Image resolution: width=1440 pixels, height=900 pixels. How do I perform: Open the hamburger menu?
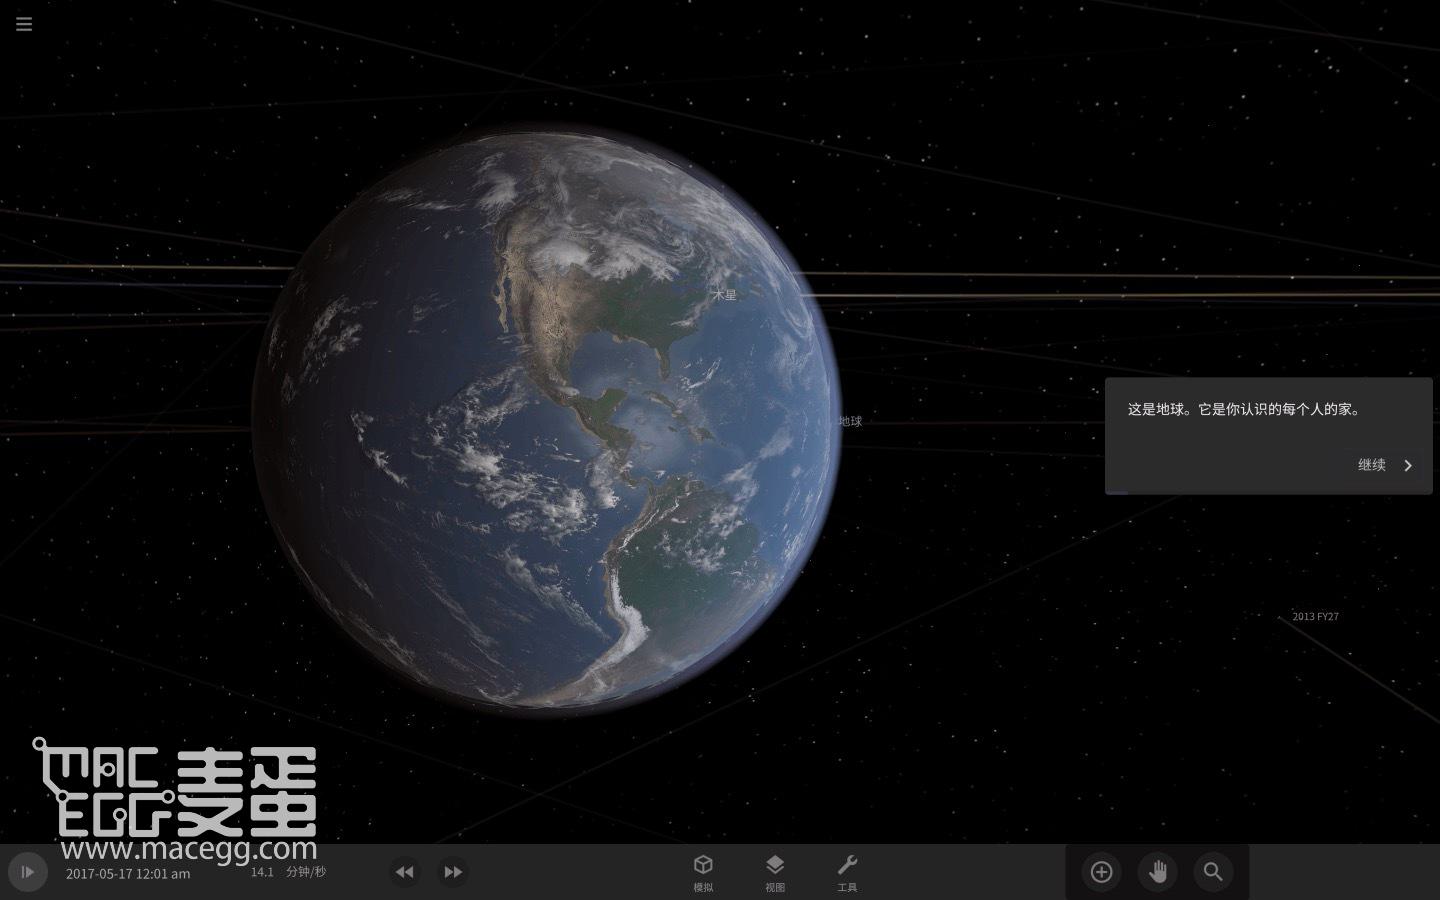pyautogui.click(x=24, y=24)
